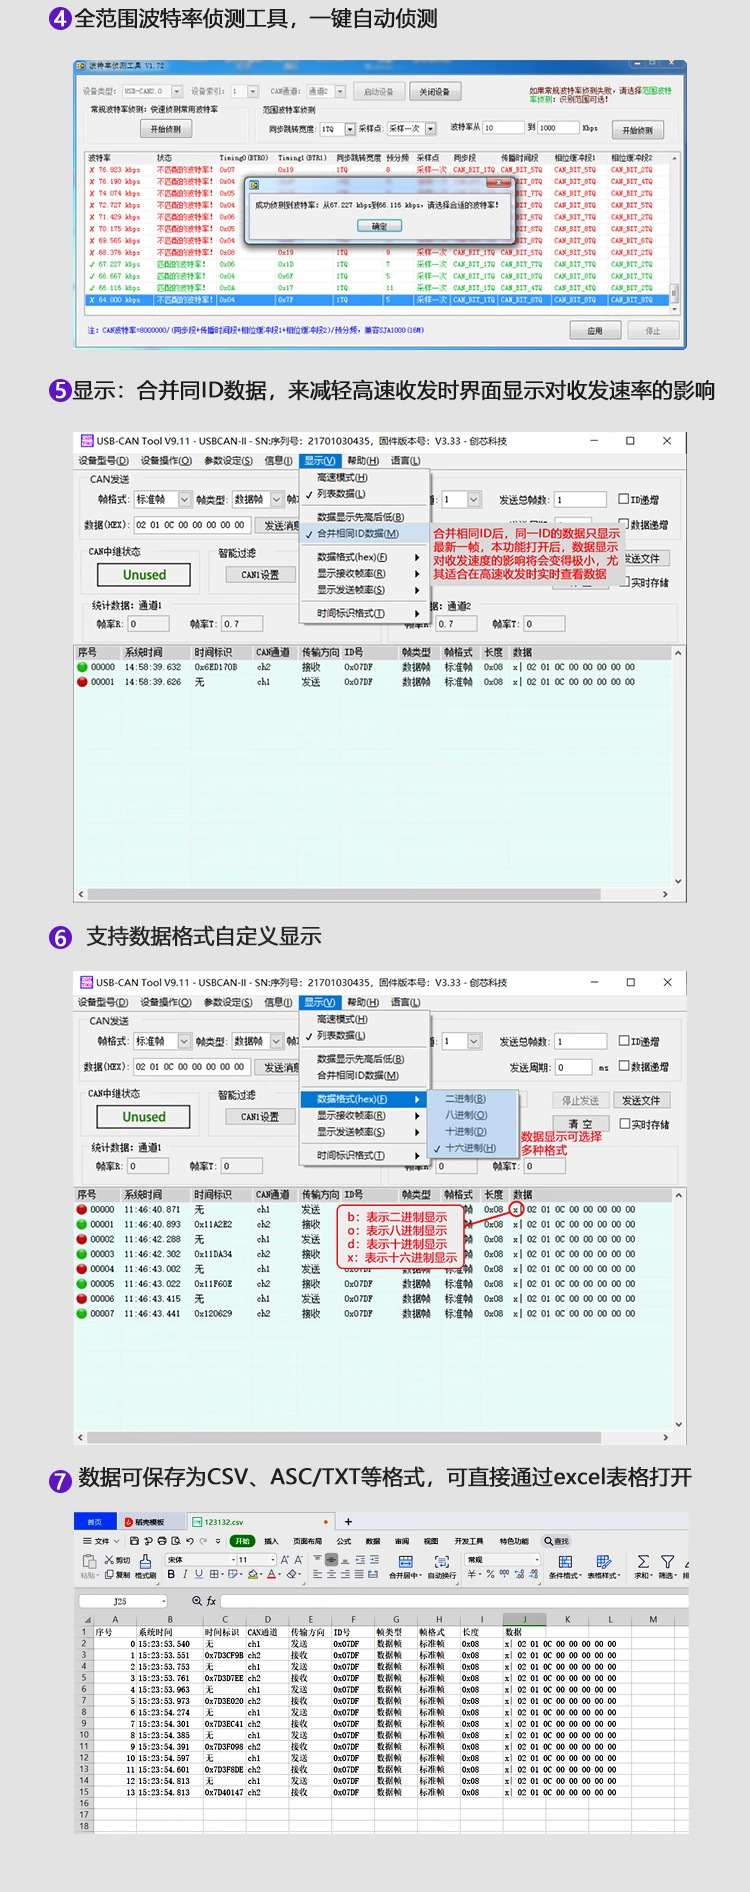The image size is (750, 1892).
Task: Tick ID递增 checkbox in the 数据格式 submenu window
Action: pyautogui.click(x=624, y=1041)
